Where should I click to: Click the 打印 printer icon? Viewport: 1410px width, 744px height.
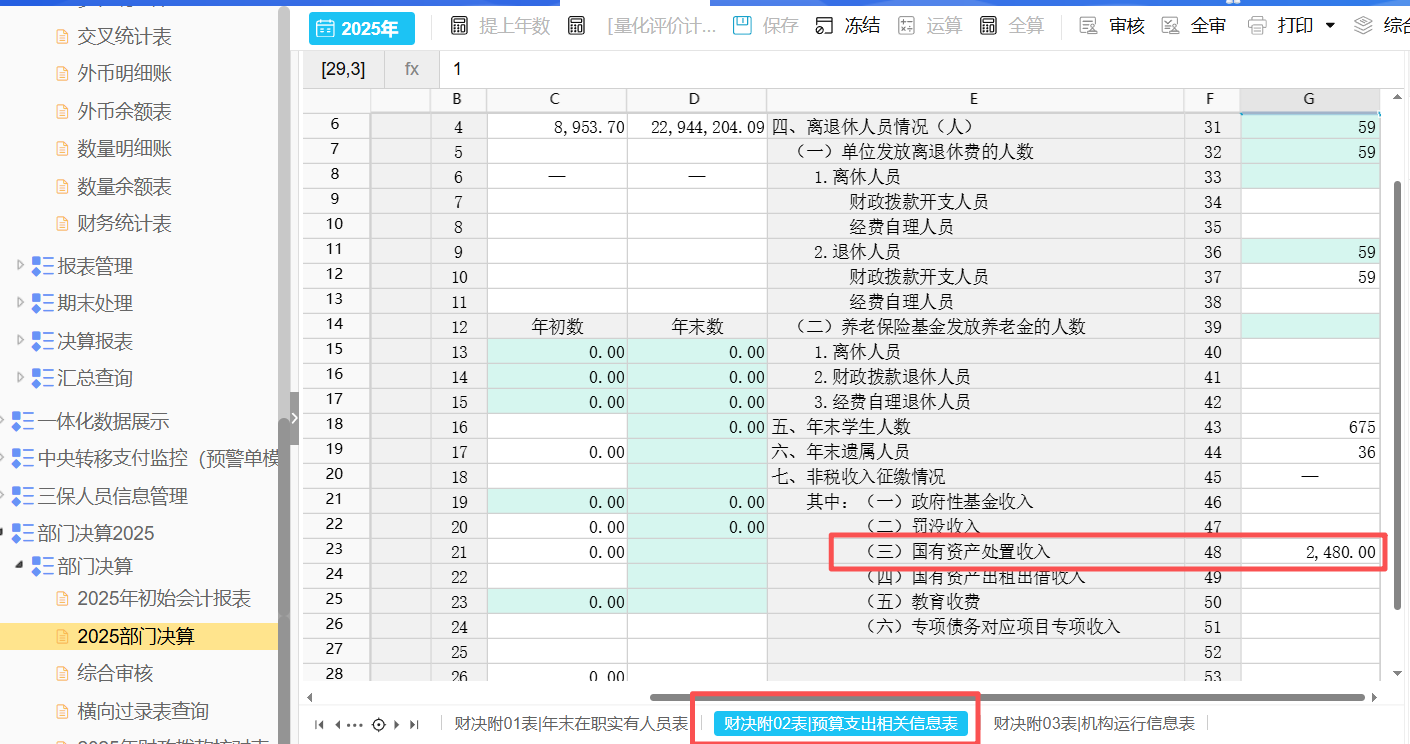(1257, 26)
